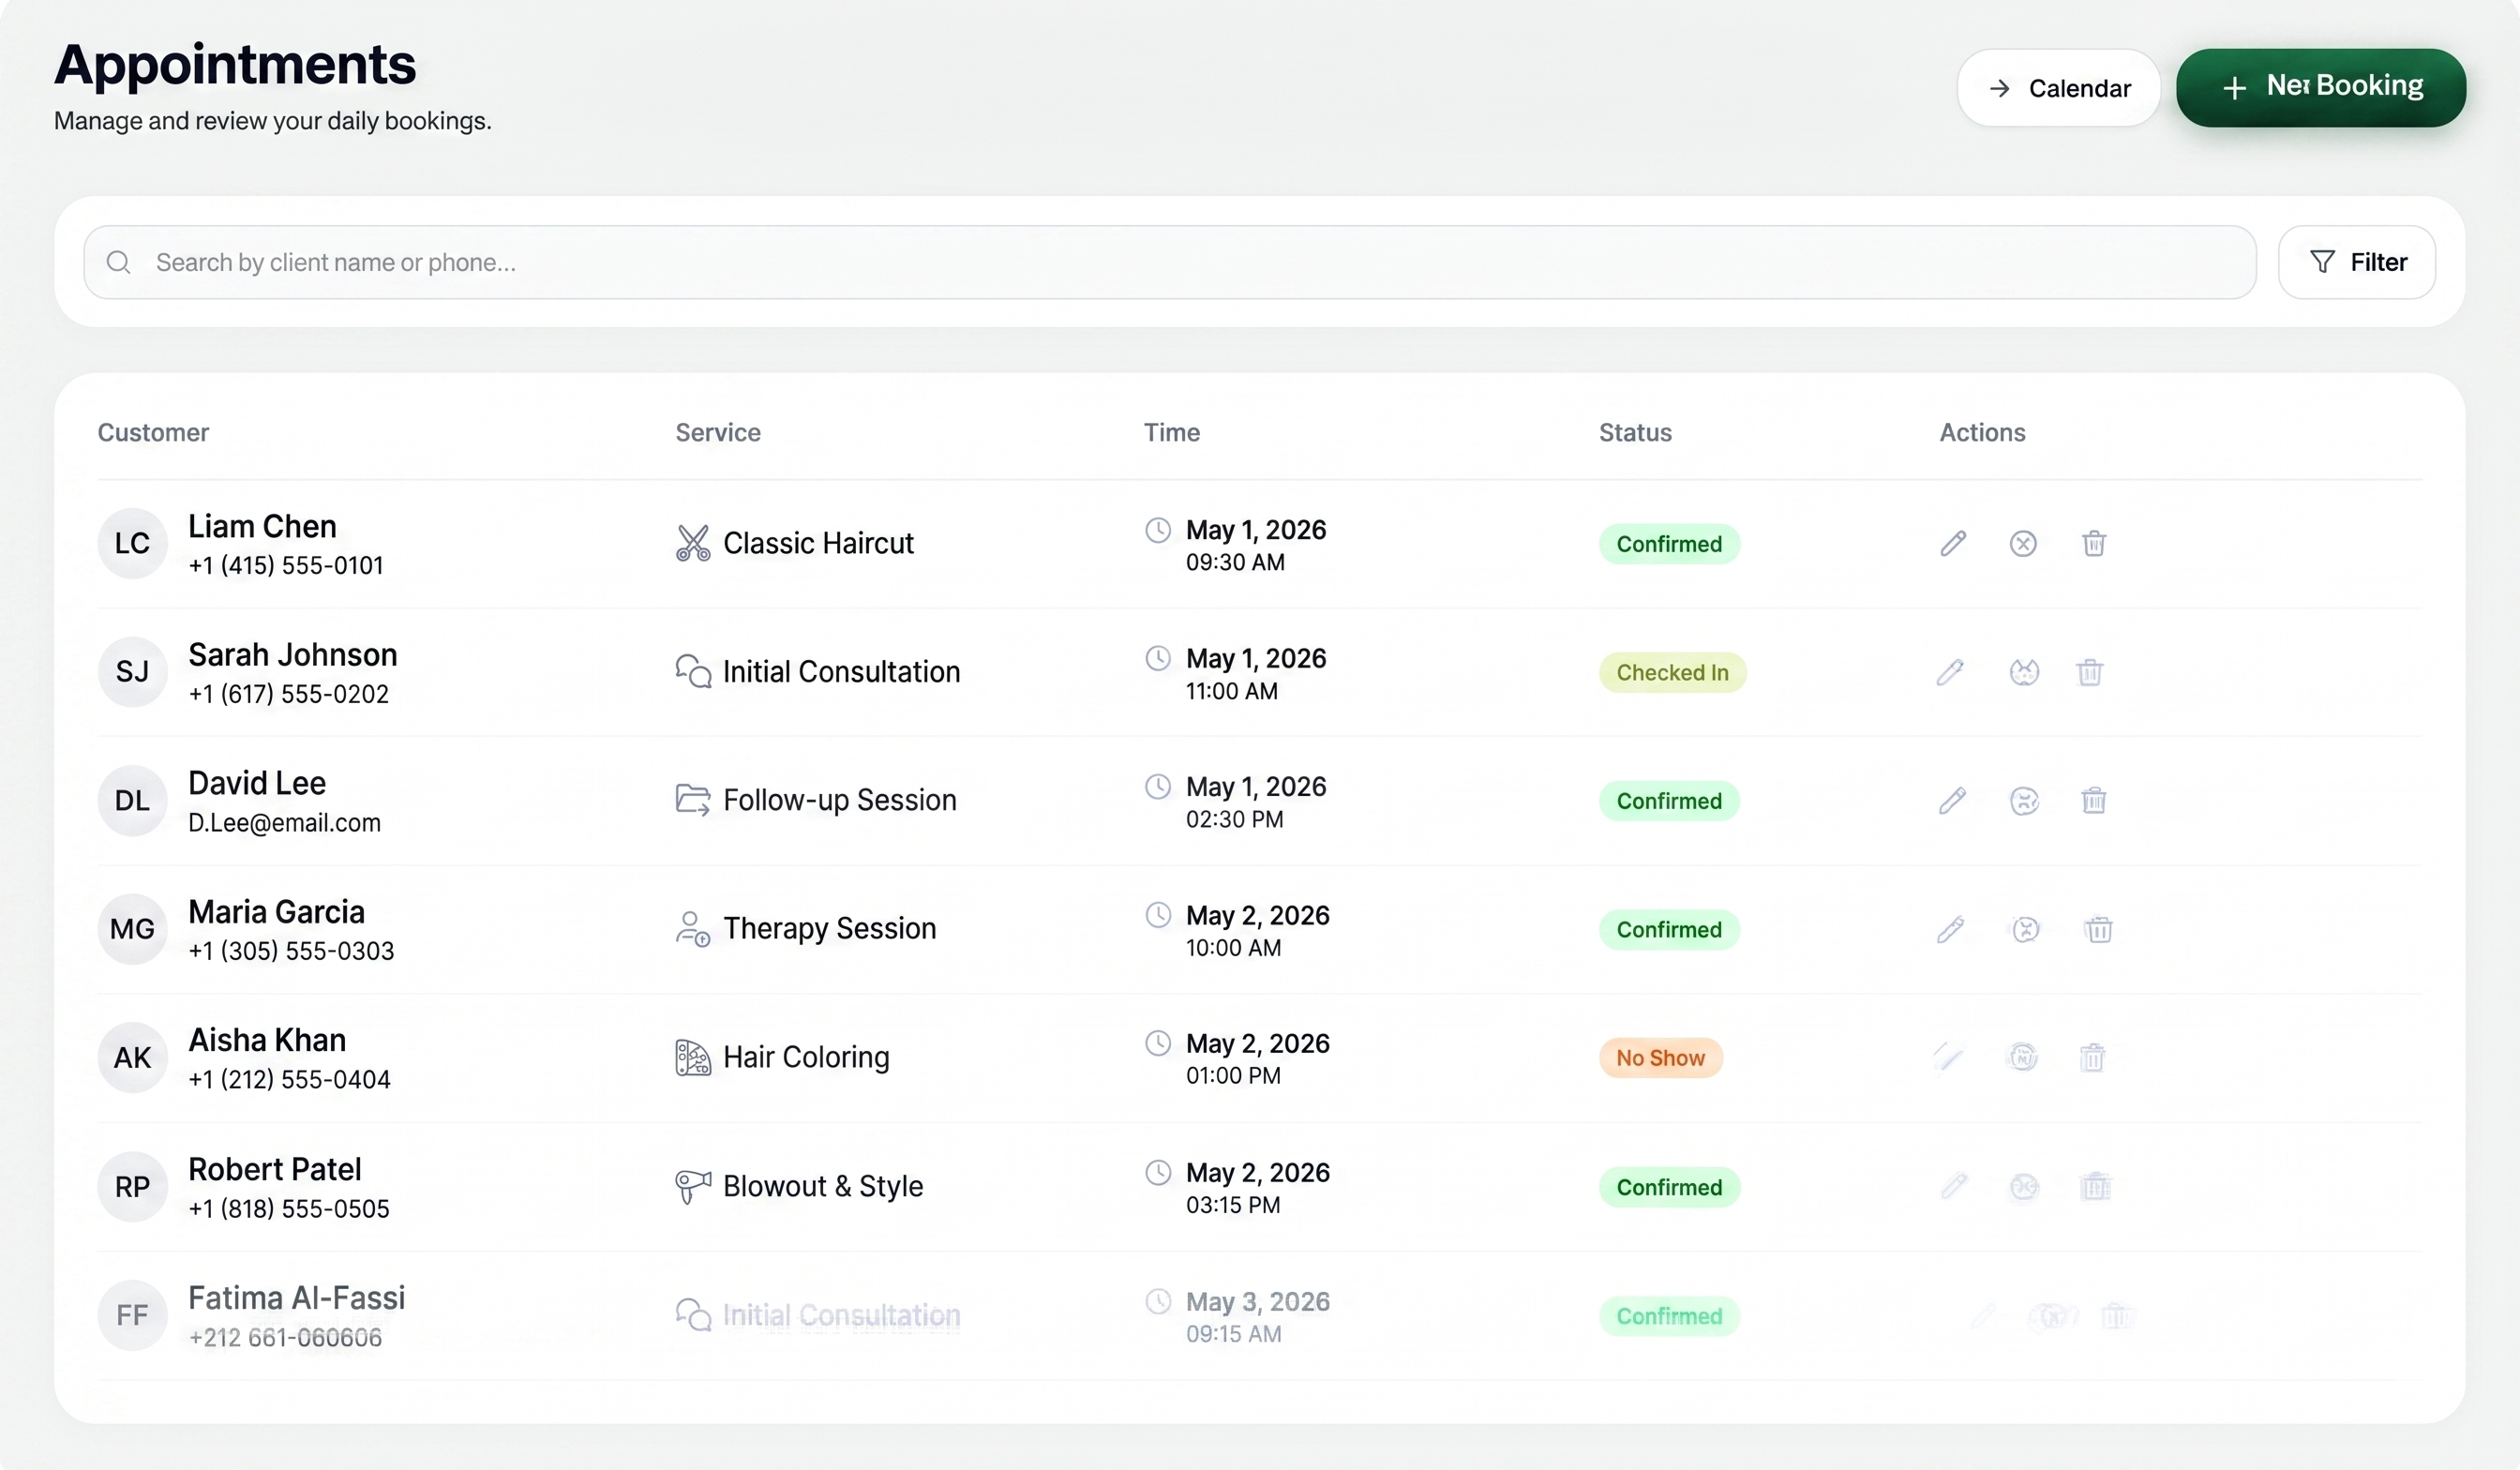Click the No Show status badge
This screenshot has height=1470, width=2520.
click(1660, 1057)
